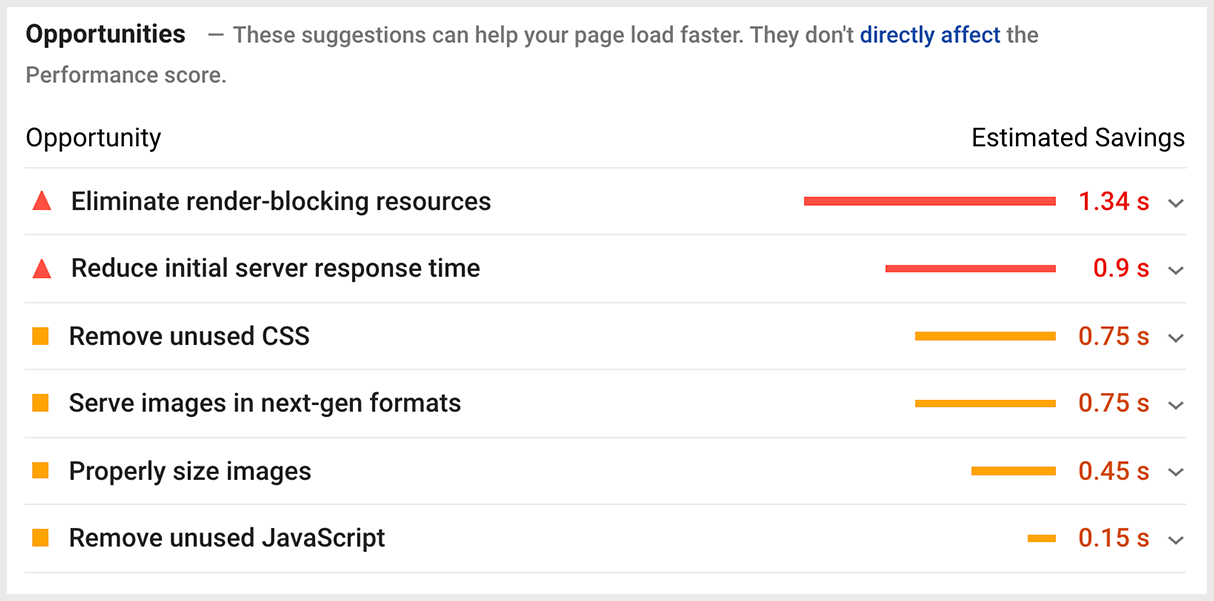This screenshot has width=1214, height=601.
Task: Click the savings bar for Properly size images
Action: click(x=1013, y=470)
